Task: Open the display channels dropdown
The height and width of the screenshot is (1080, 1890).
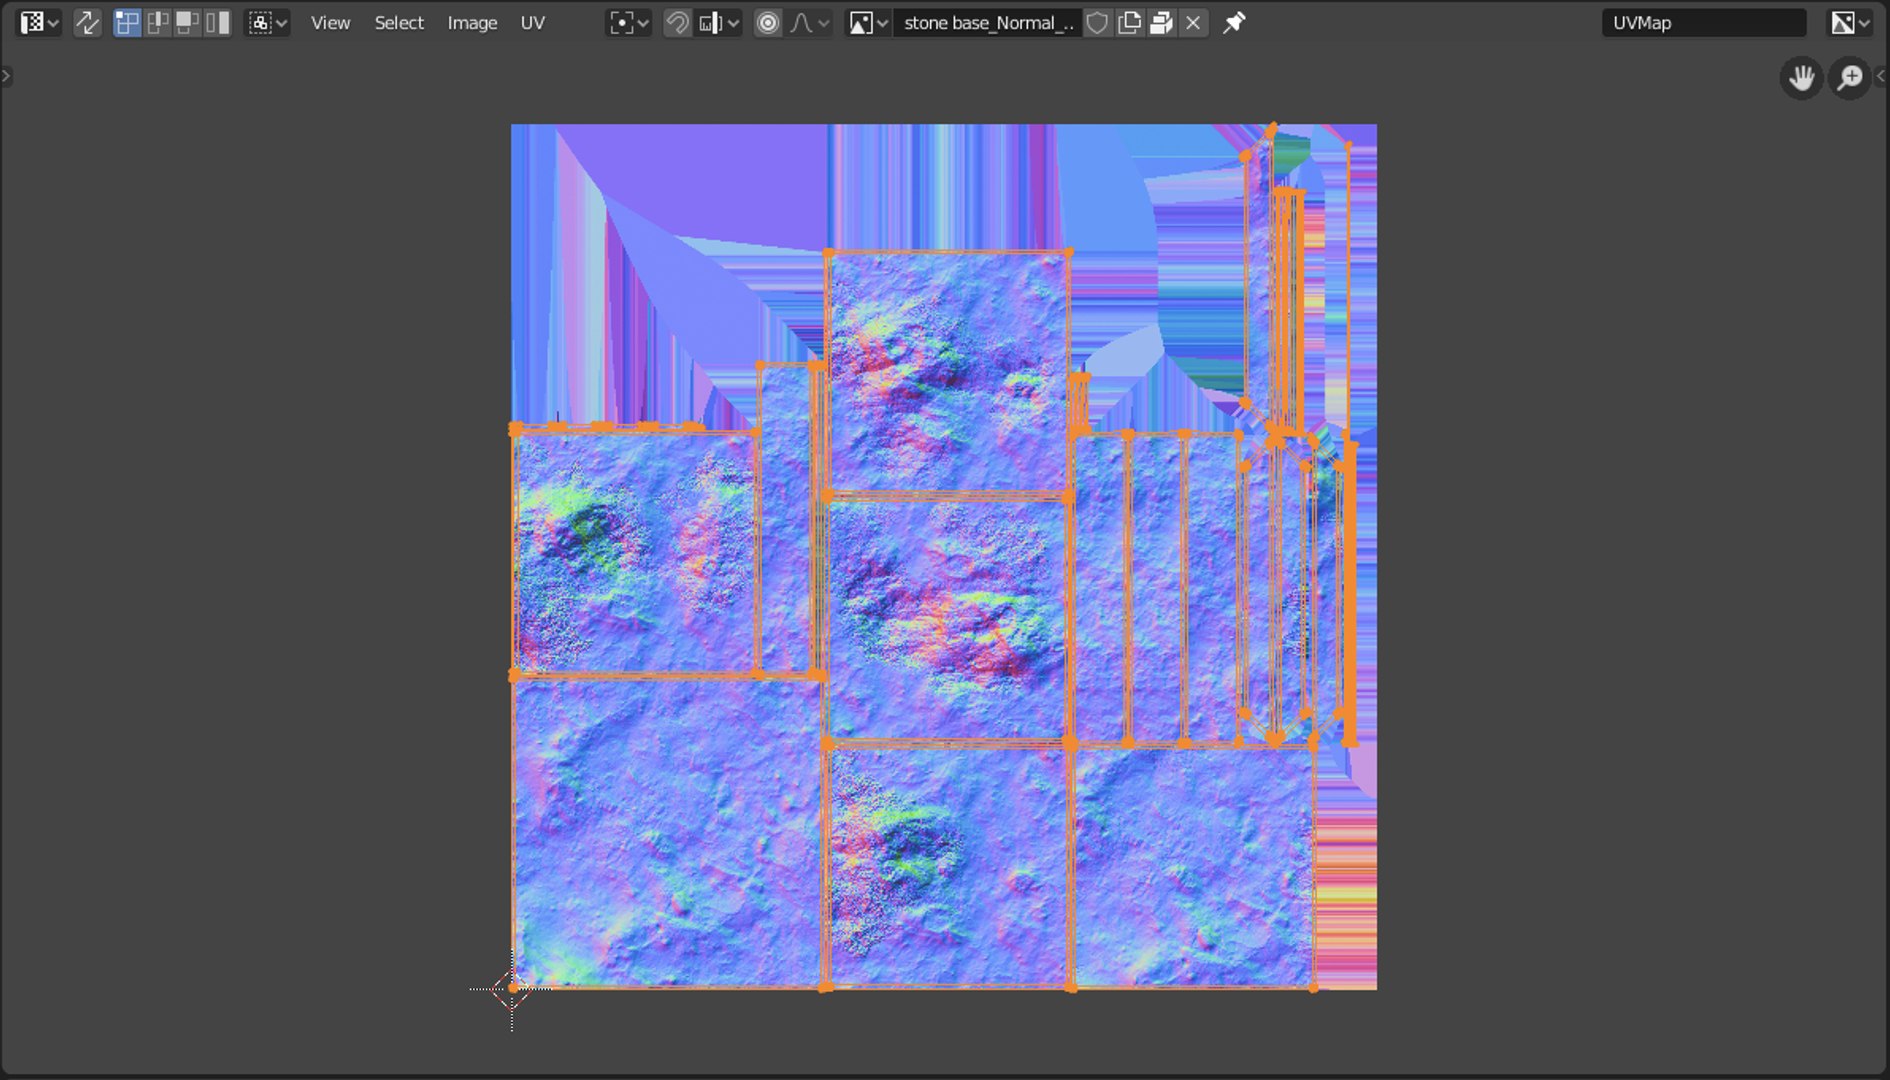Action: tap(1851, 22)
